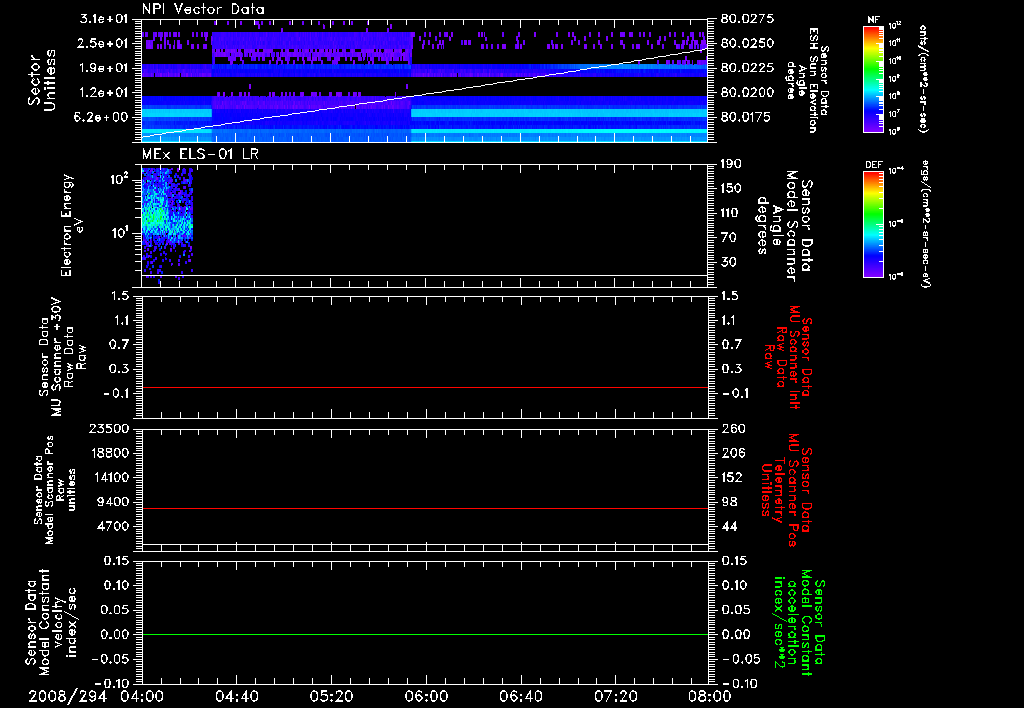This screenshot has width=1024, height=708.
Task: Click the 'Sector Unitless' axis label
Action: pyautogui.click(x=42, y=80)
